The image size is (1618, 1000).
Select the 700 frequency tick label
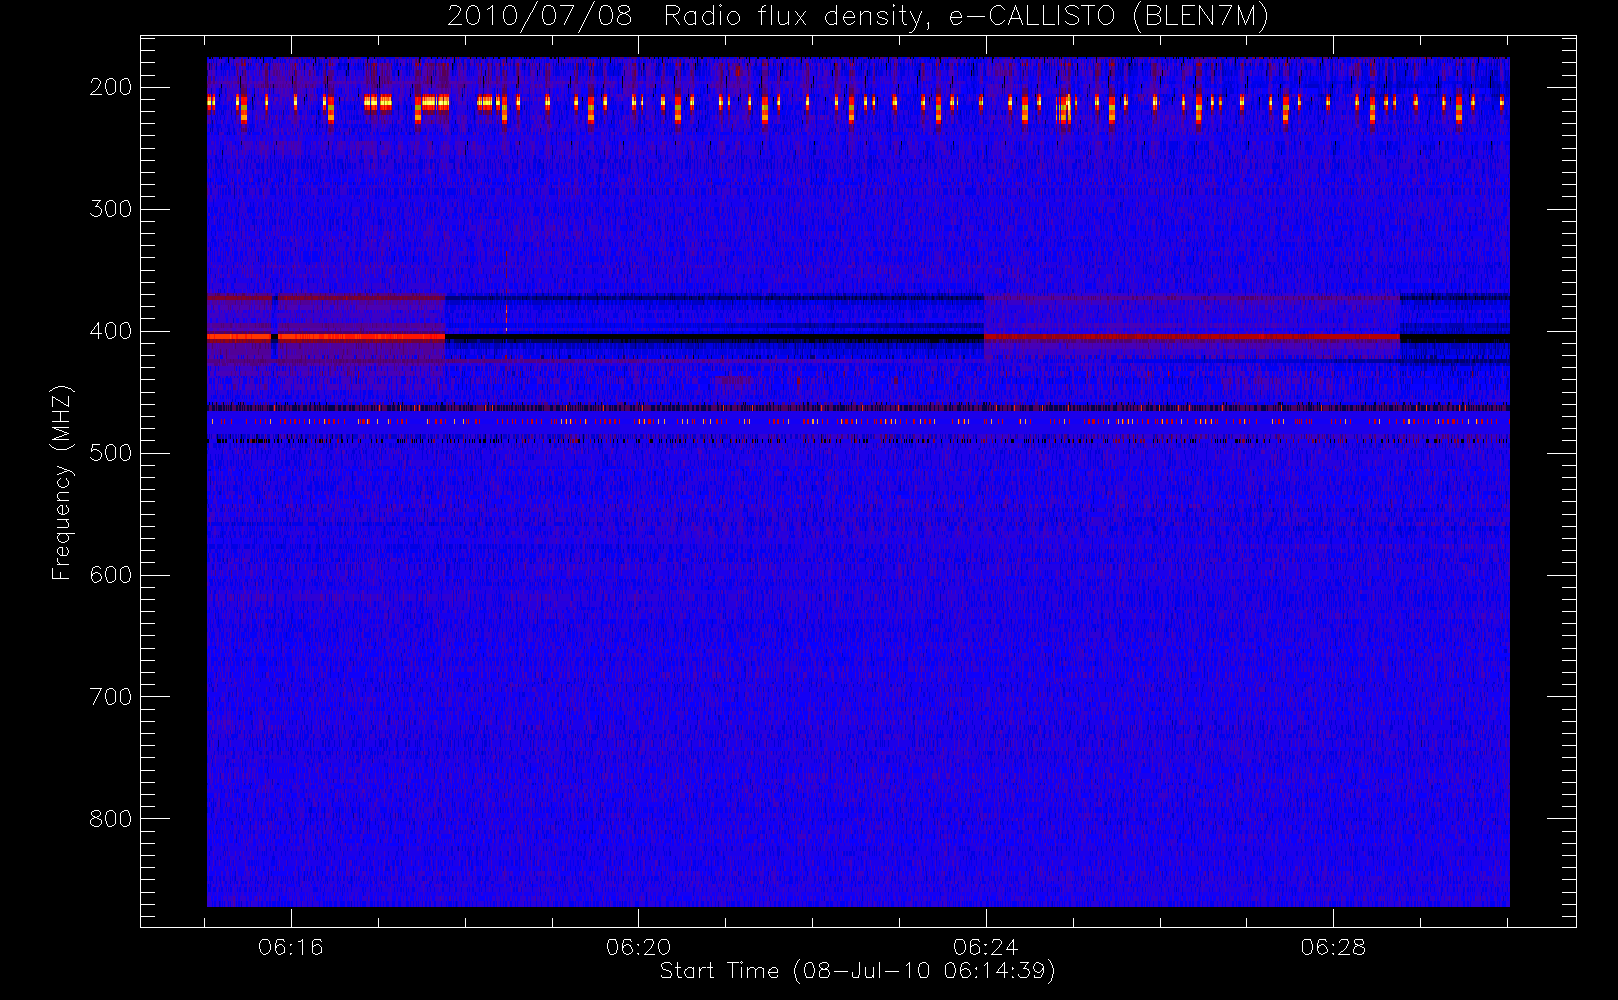111,697
